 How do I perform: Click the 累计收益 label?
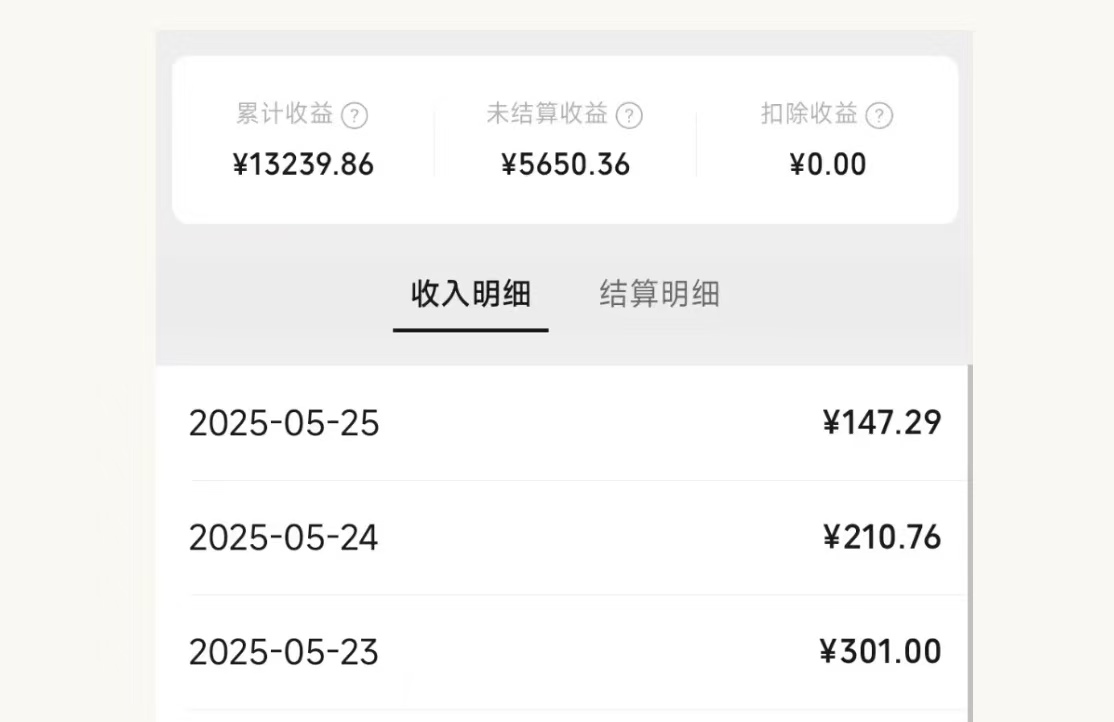pos(285,114)
